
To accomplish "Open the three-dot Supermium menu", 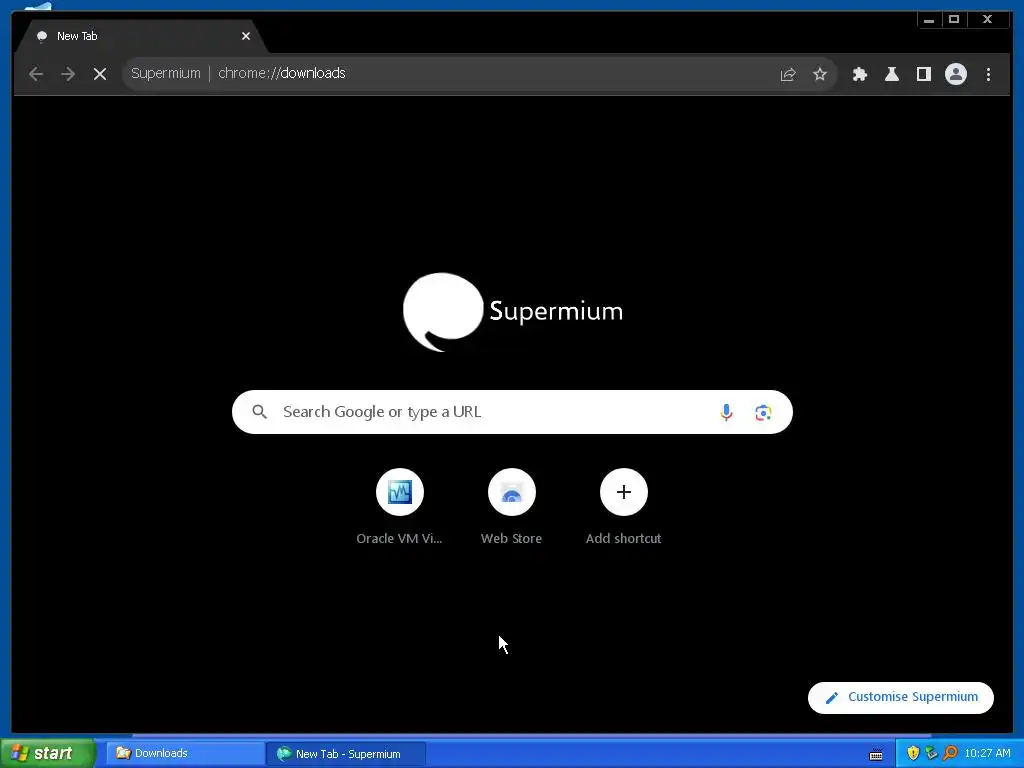I will (x=988, y=74).
